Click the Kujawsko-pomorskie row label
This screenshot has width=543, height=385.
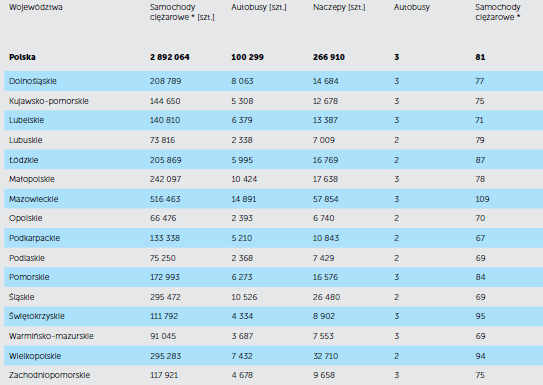pyautogui.click(x=49, y=101)
